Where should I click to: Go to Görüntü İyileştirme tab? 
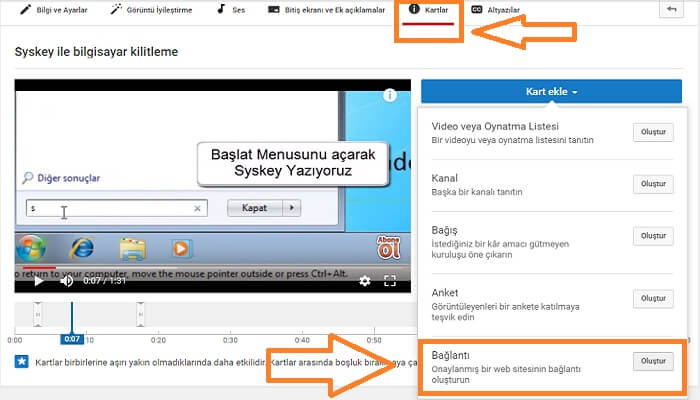coord(151,10)
